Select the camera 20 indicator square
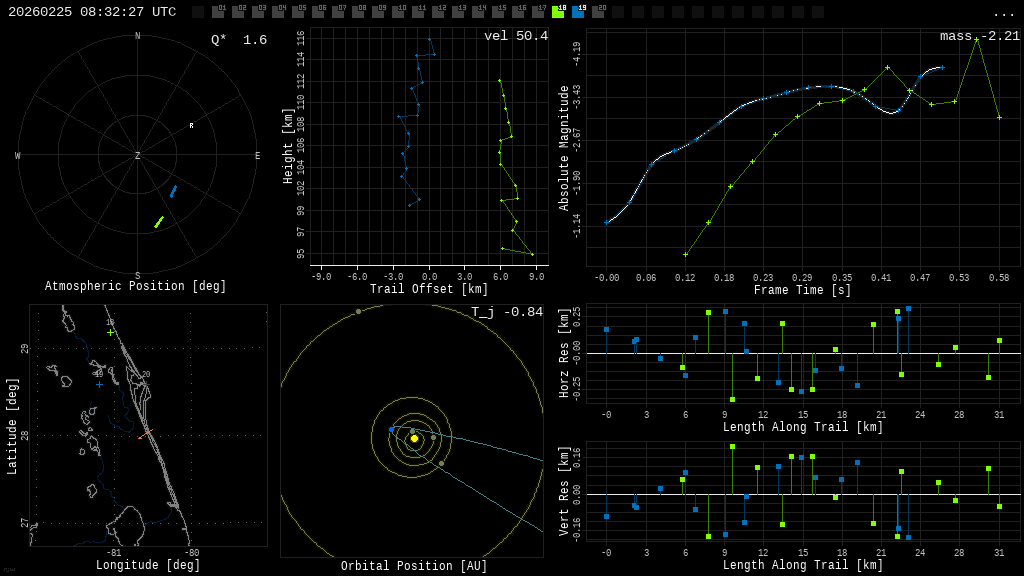 (598, 12)
